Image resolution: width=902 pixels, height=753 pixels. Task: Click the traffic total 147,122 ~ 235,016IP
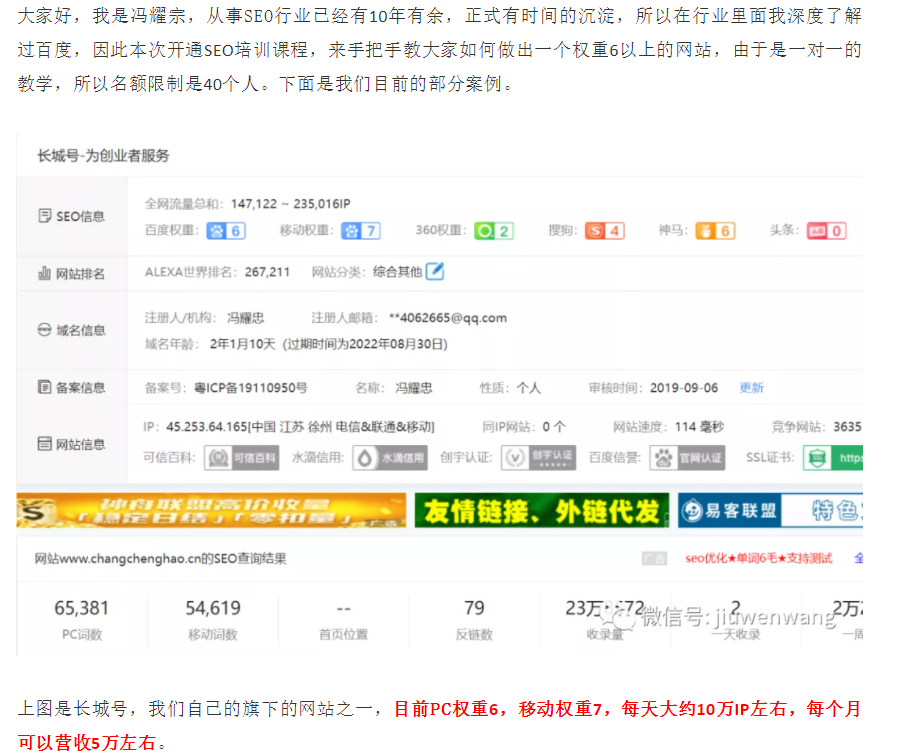[x=291, y=204]
